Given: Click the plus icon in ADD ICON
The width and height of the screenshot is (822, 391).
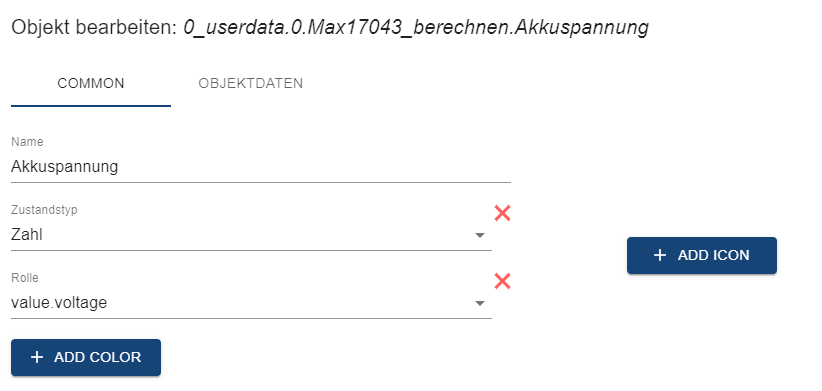Looking at the screenshot, I should (x=660, y=255).
